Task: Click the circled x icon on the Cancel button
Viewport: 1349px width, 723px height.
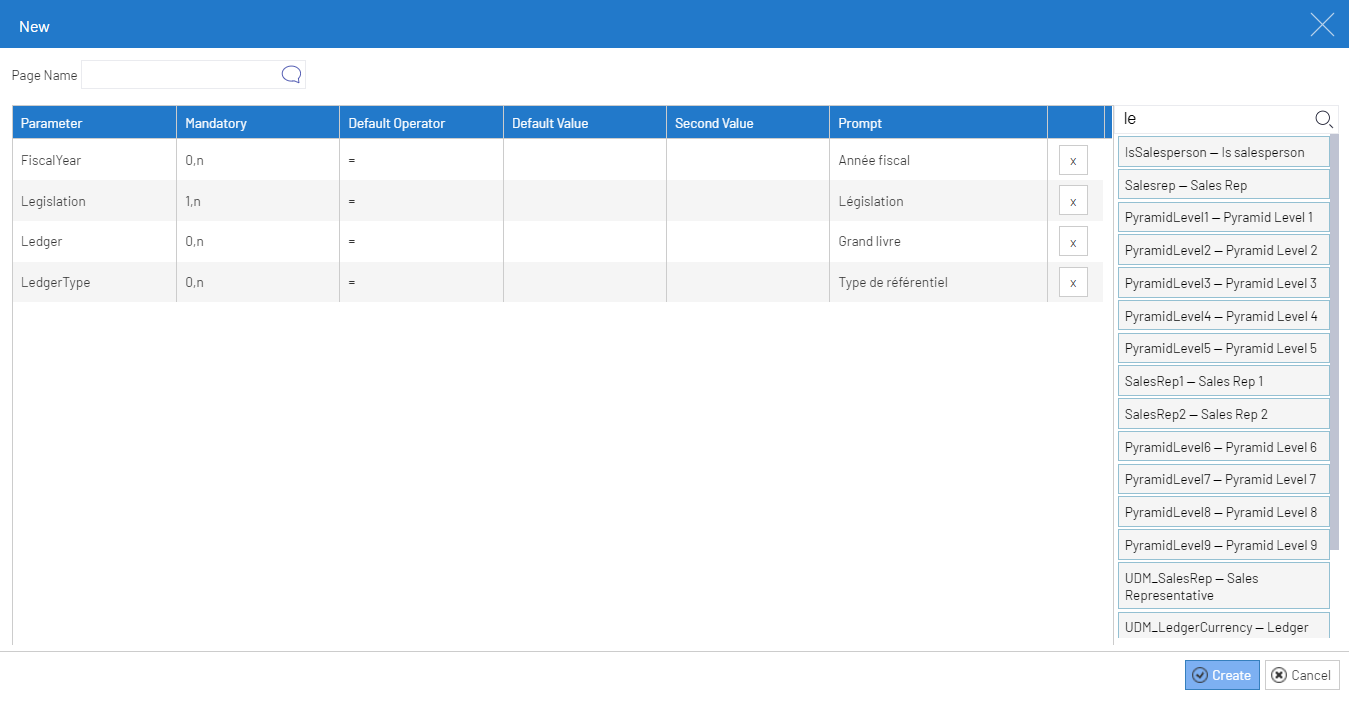Action: [1278, 675]
